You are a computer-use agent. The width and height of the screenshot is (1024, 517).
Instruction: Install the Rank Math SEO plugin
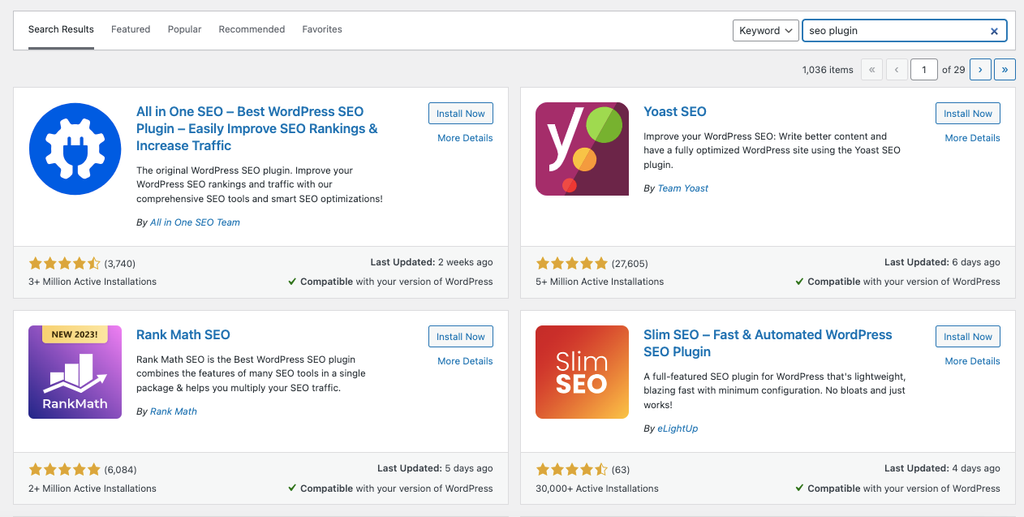[460, 336]
